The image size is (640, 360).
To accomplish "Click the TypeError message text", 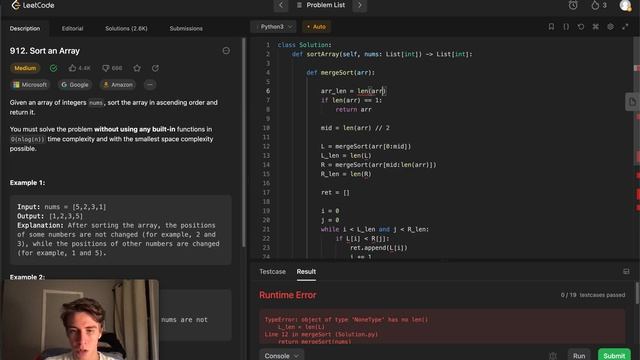I will (346, 320).
